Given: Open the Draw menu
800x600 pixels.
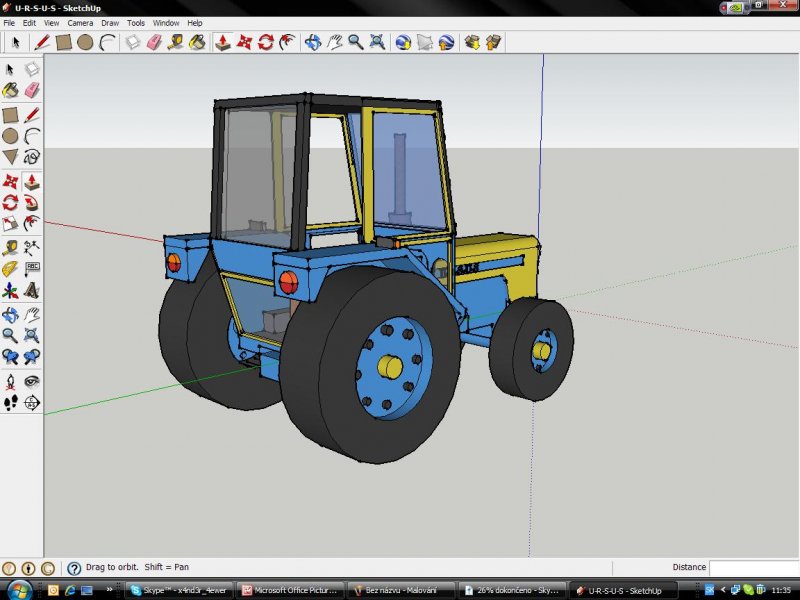Looking at the screenshot, I should [109, 22].
